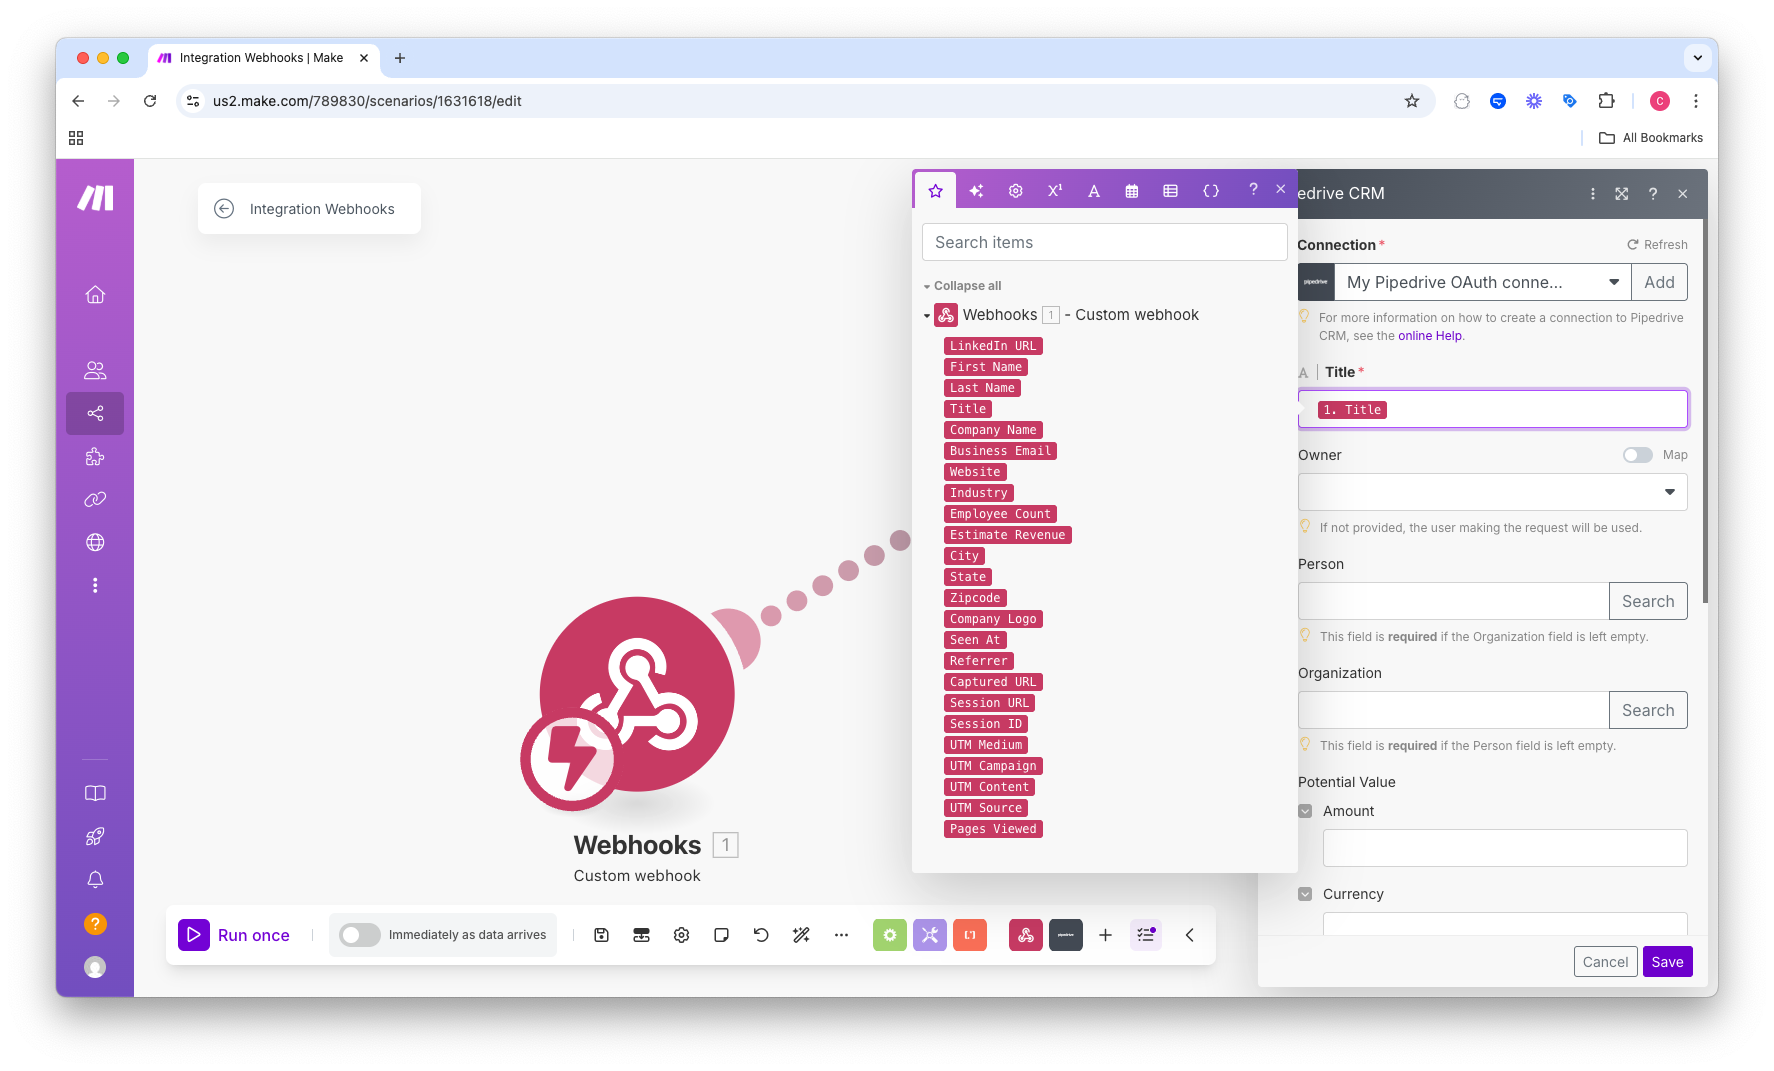
Task: Click into the Title input field
Action: click(1492, 409)
